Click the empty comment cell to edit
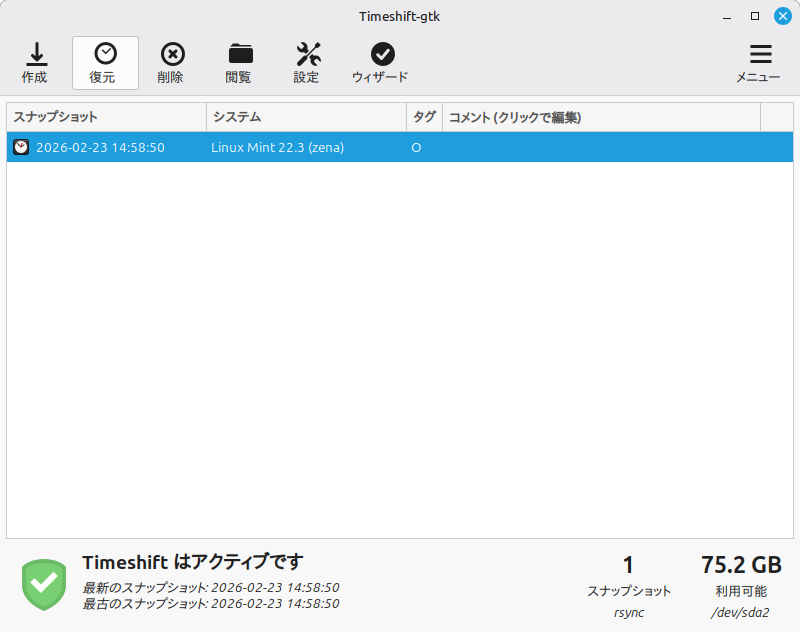 point(600,147)
